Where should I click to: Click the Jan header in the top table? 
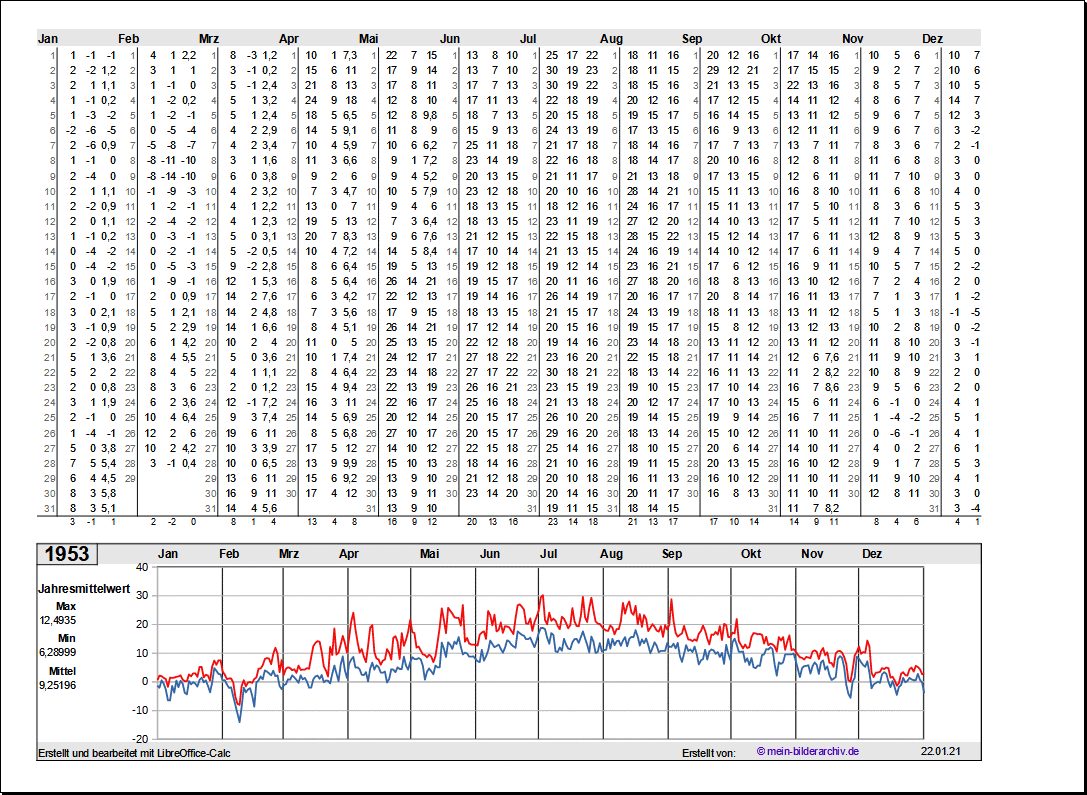pos(48,39)
